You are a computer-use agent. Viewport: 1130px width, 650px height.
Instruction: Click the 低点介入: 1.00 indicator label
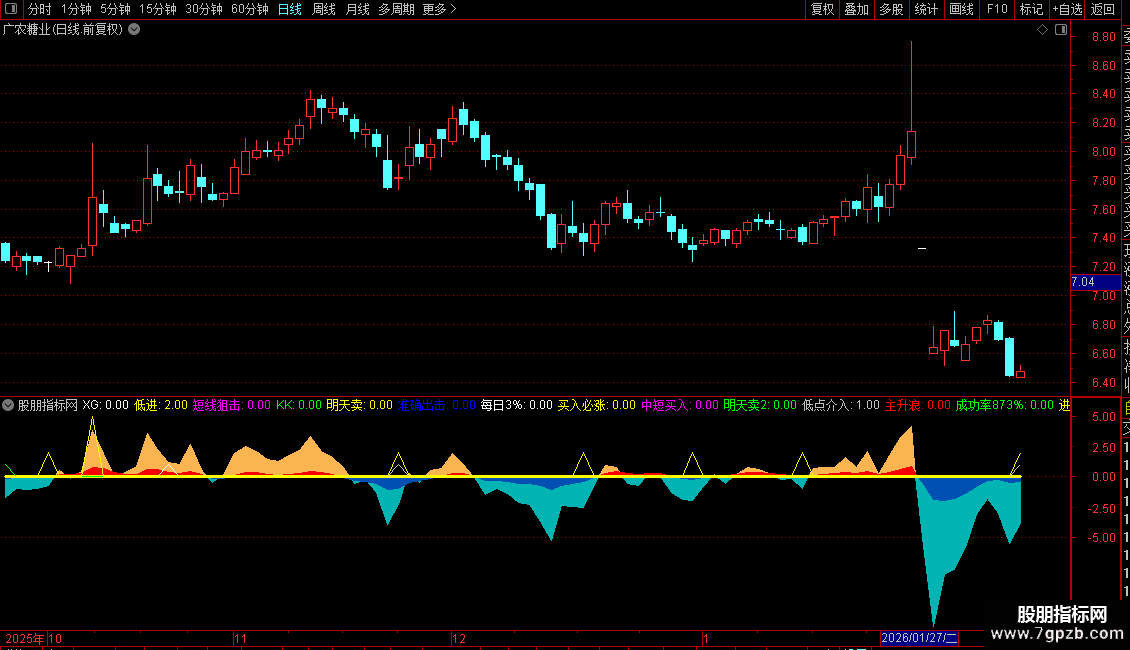tap(841, 405)
